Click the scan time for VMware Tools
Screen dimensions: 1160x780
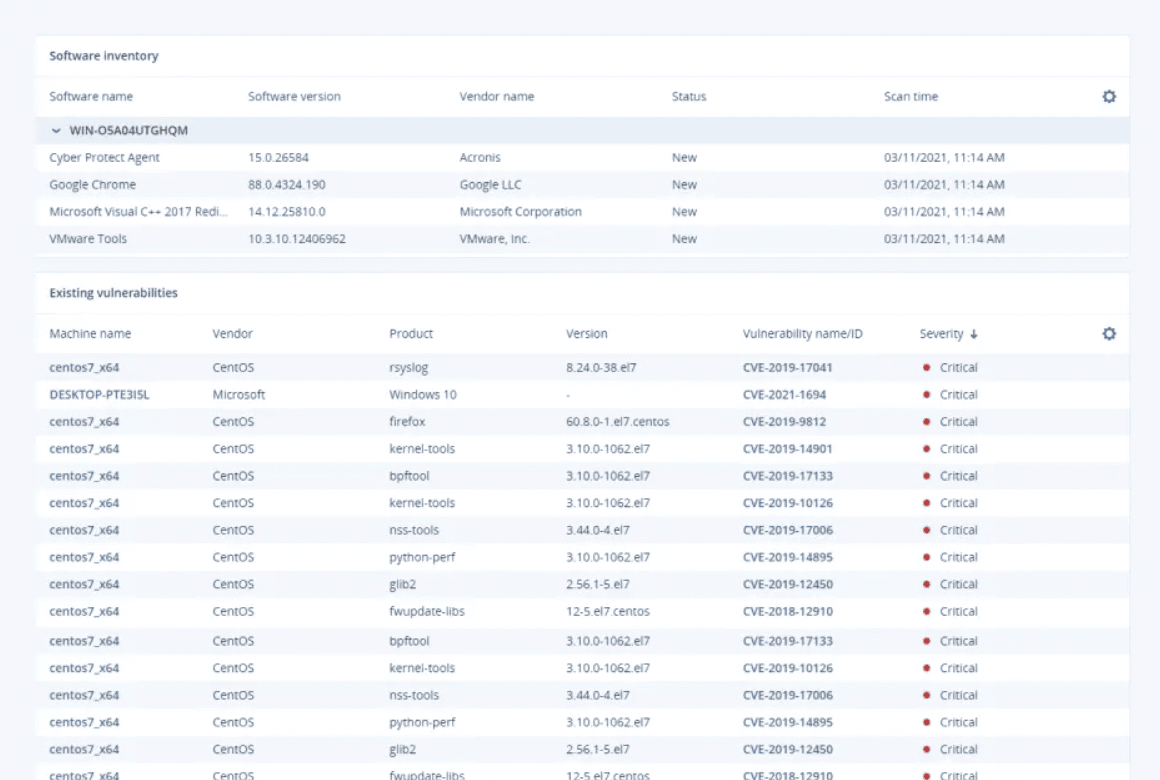tap(944, 239)
